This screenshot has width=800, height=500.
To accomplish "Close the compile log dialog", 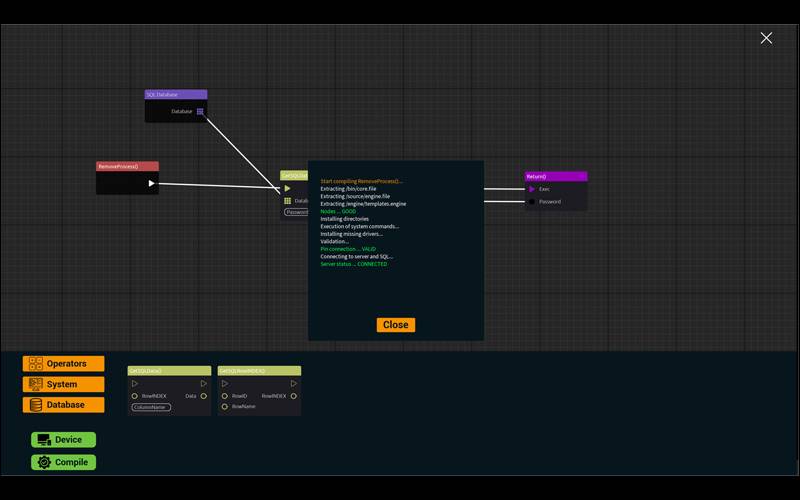I will (395, 325).
